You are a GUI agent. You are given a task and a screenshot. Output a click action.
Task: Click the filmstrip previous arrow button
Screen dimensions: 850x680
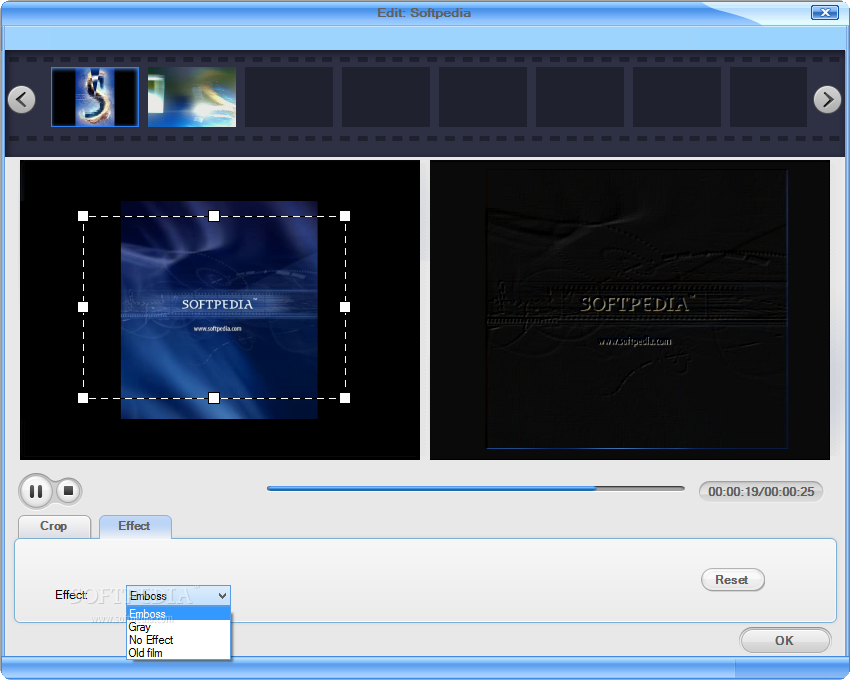22,100
